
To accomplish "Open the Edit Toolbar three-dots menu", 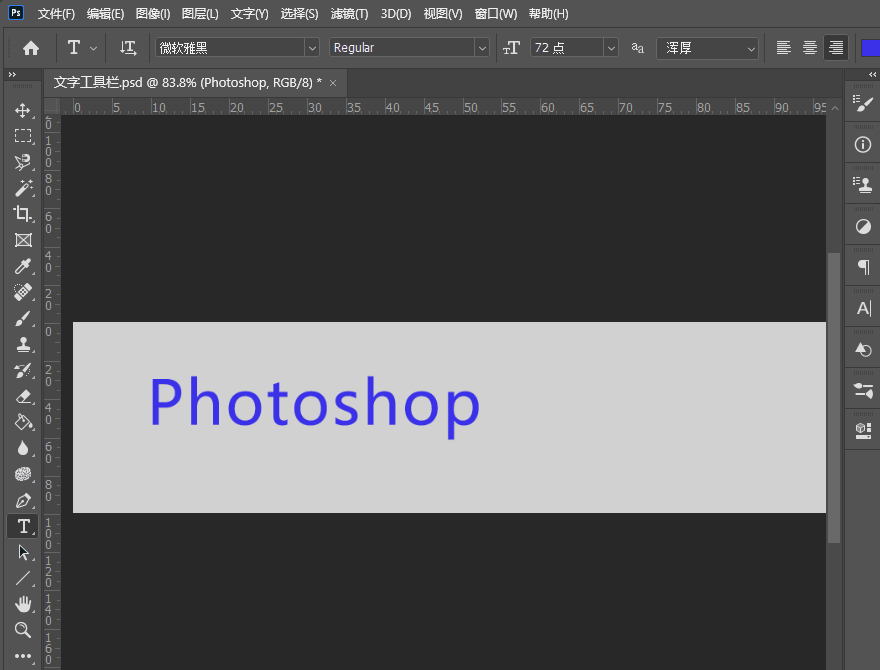I will click(x=22, y=655).
